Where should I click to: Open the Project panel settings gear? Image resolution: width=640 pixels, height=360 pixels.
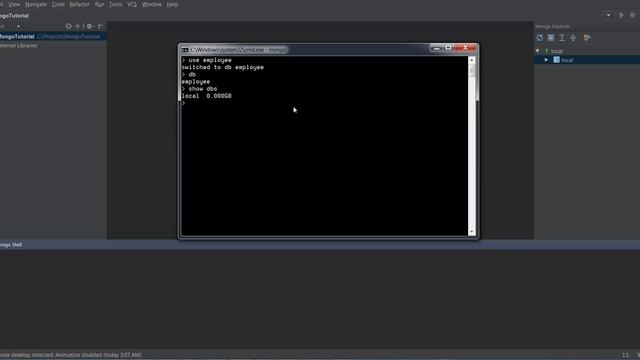89,26
